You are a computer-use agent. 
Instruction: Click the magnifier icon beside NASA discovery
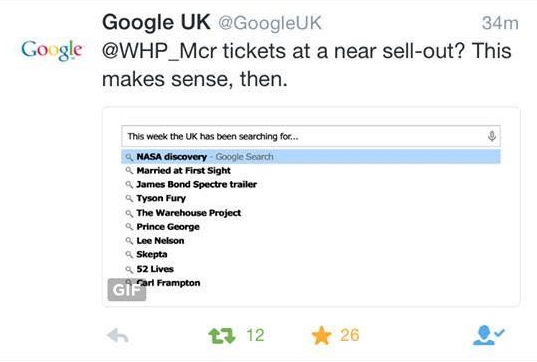click(129, 157)
